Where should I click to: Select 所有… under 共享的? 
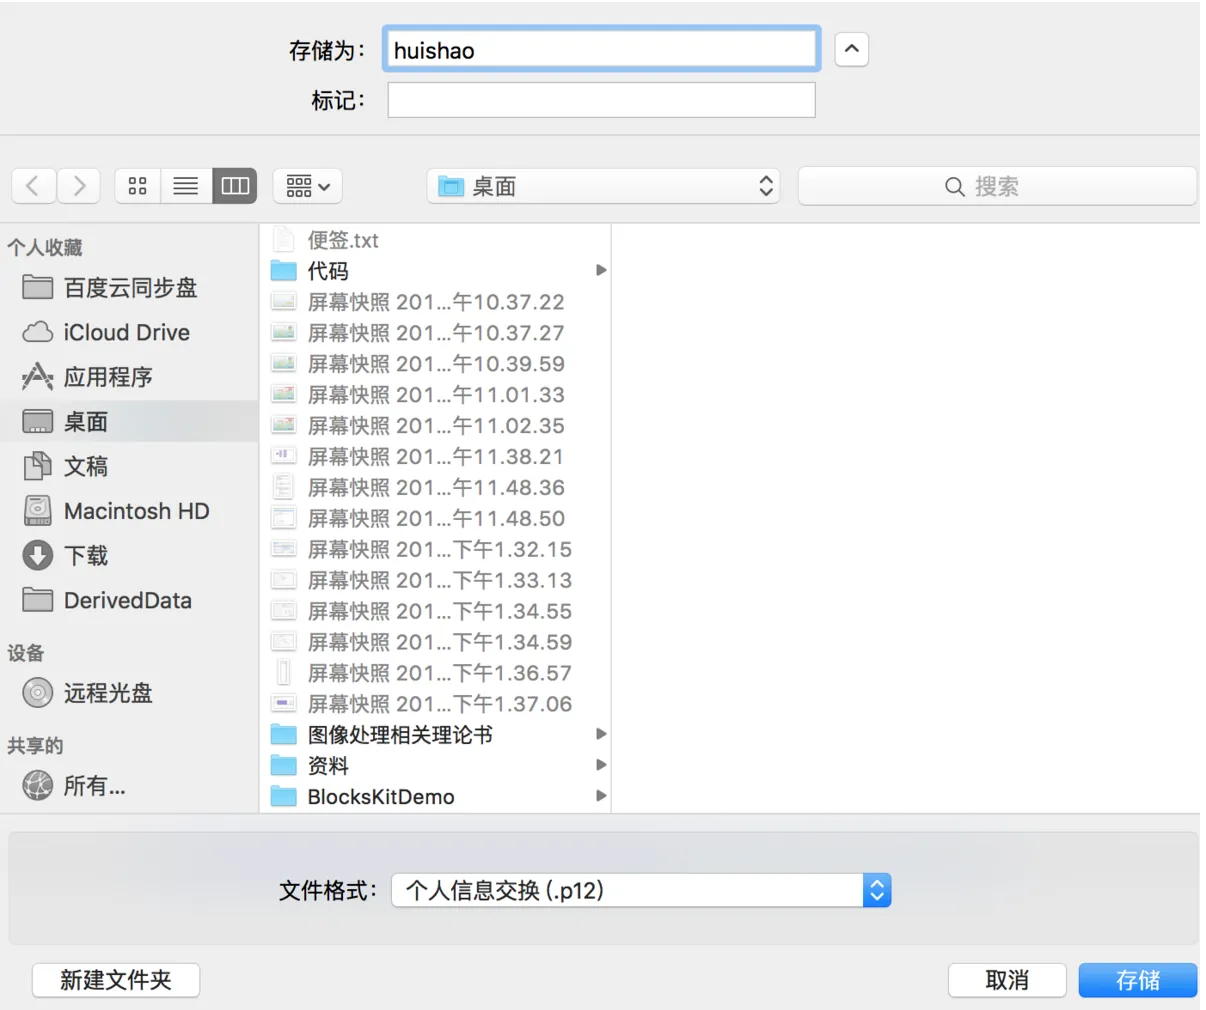pos(129,786)
